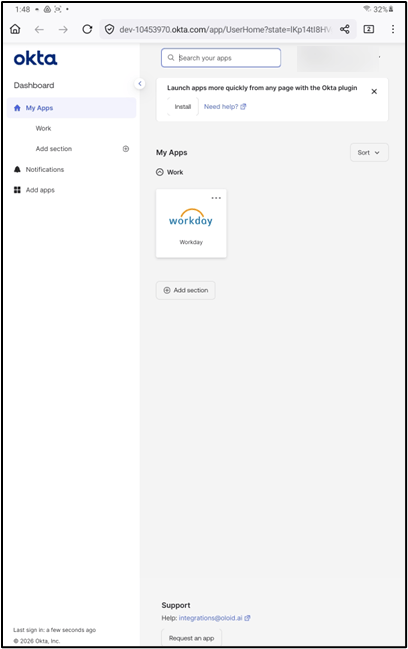408x649 pixels.
Task: Click the Notifications bell icon
Action: click(x=17, y=169)
